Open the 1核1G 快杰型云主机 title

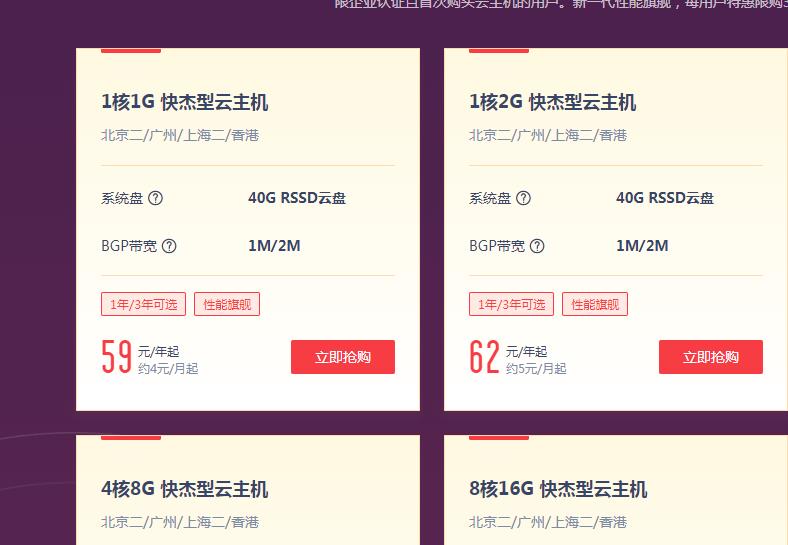(x=184, y=102)
